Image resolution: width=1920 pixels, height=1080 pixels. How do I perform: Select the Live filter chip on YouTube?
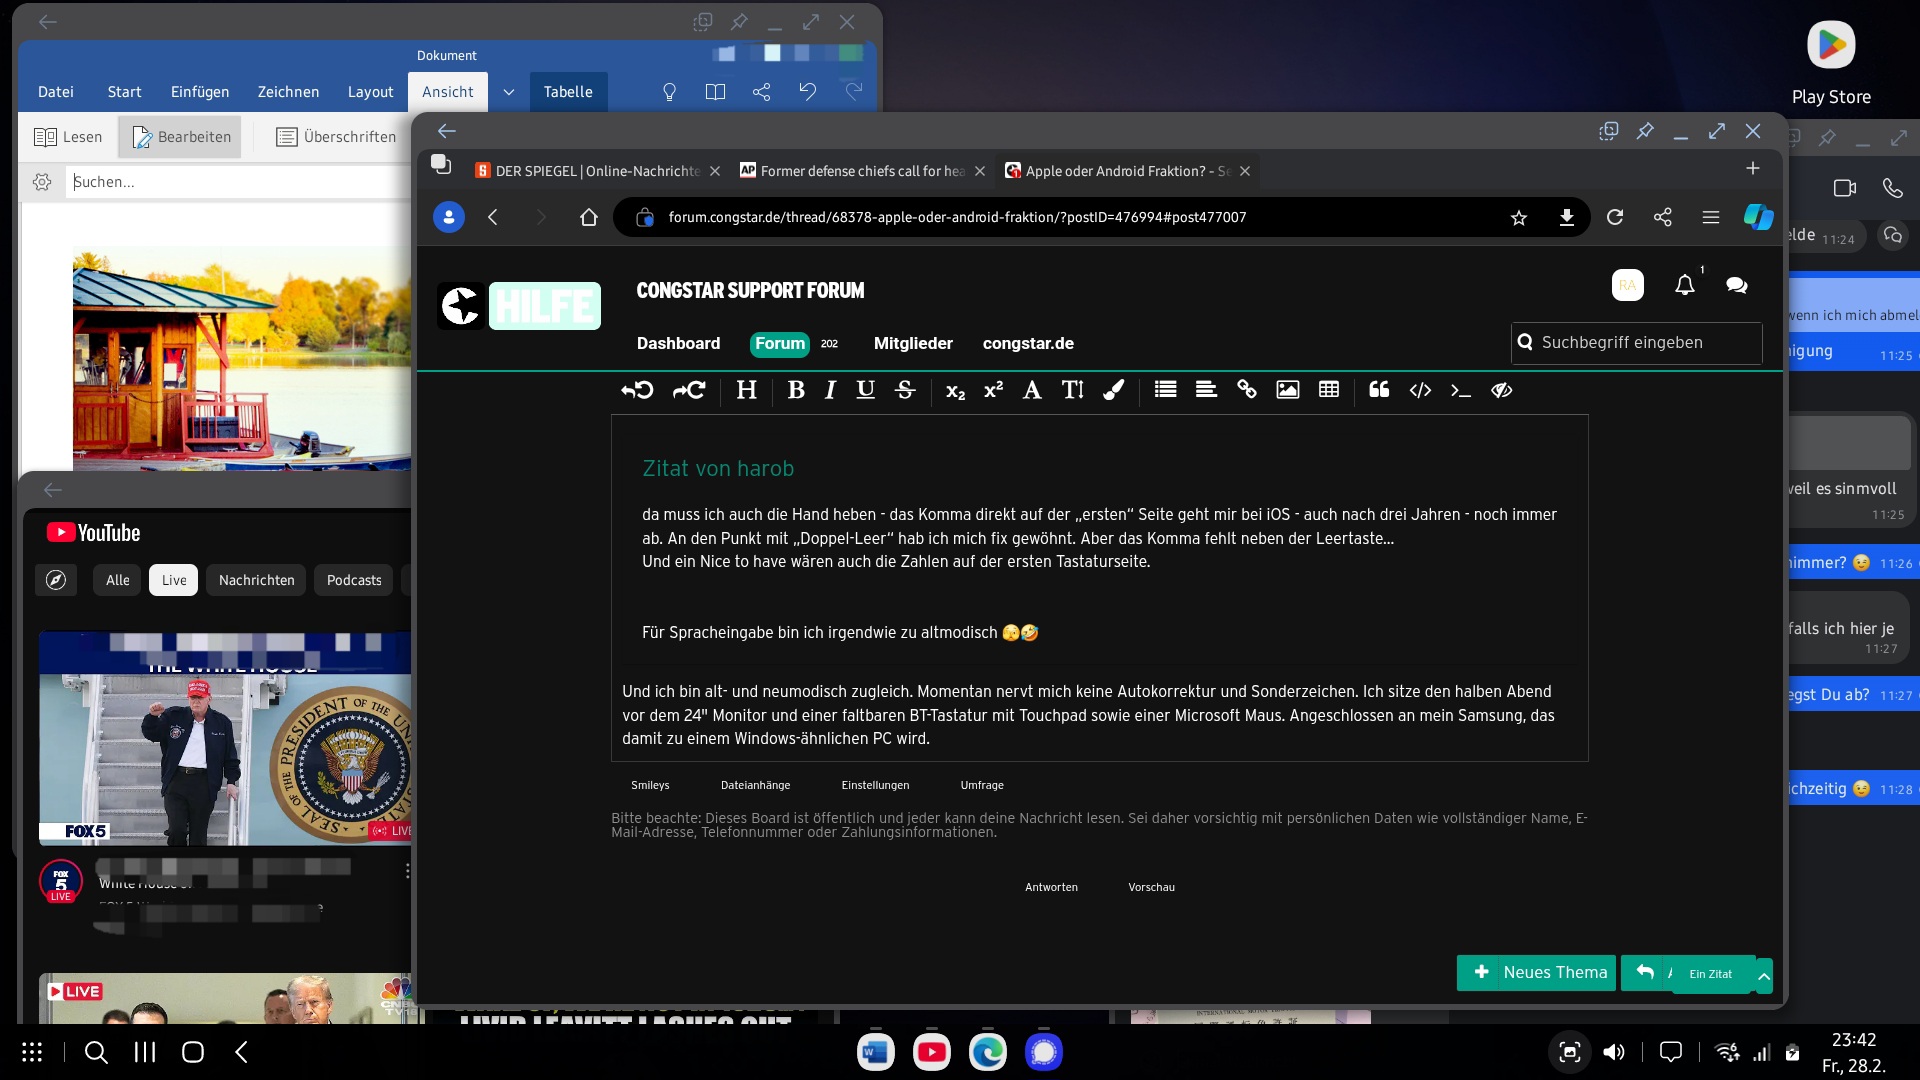click(x=174, y=580)
